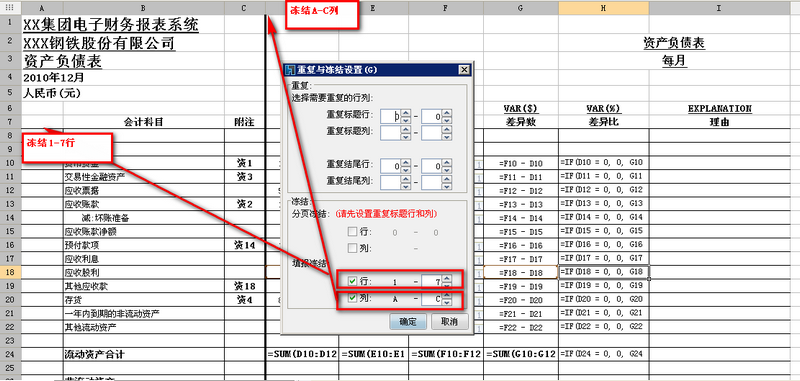Viewport: 800px width, 381px height.
Task: Click the select-all corner of spreadsheet
Action: [10, 8]
